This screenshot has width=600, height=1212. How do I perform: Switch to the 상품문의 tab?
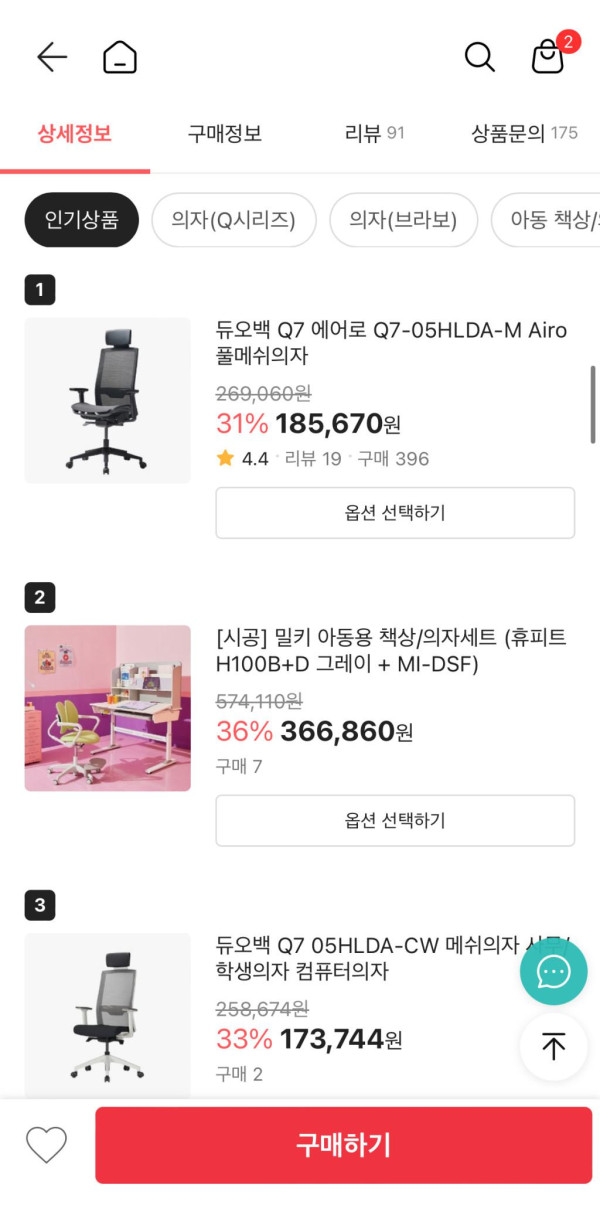(x=524, y=134)
